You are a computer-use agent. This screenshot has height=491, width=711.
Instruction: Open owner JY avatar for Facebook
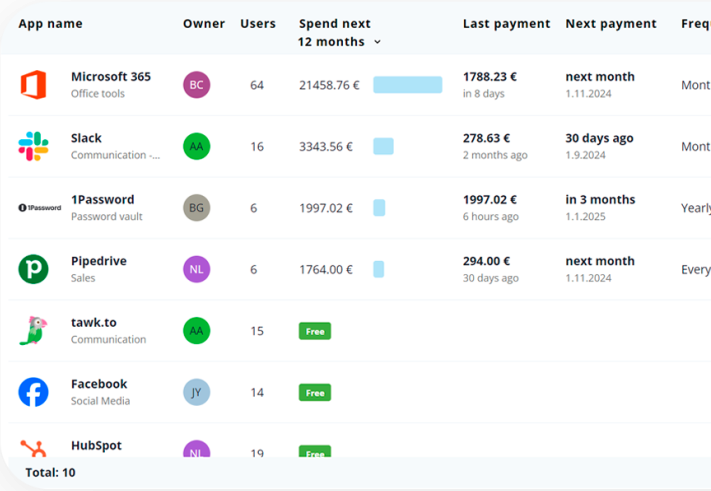(196, 392)
